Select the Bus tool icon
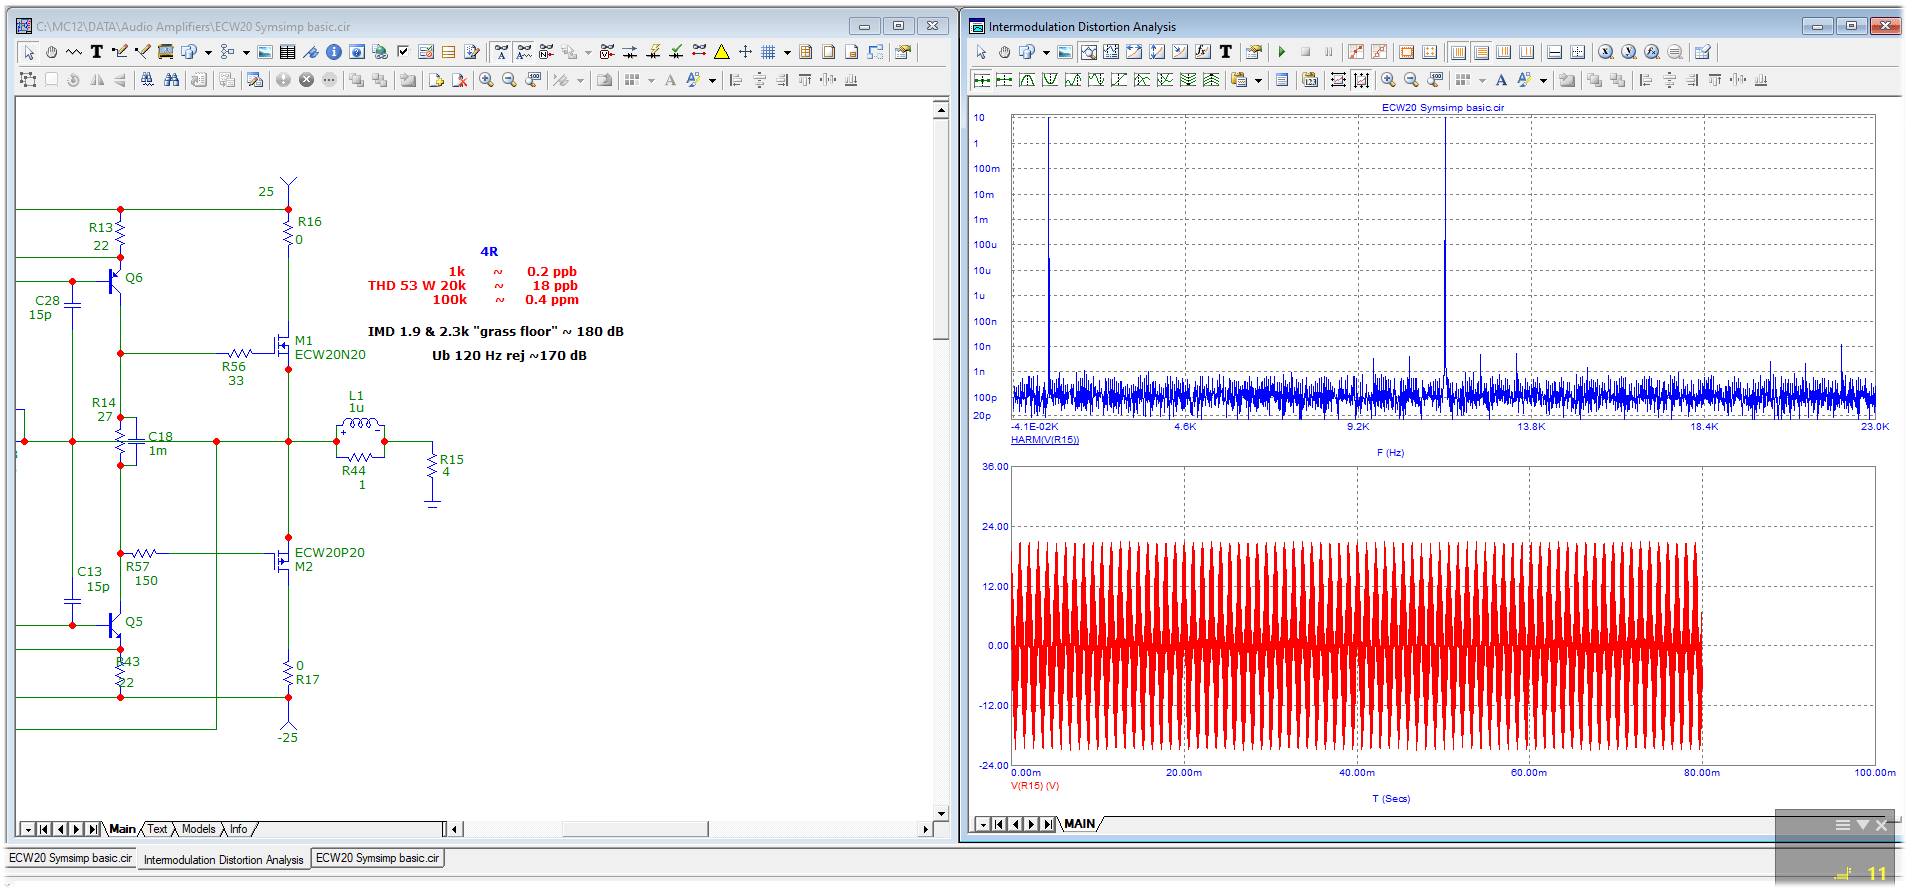The image size is (1908, 889). (x=165, y=52)
